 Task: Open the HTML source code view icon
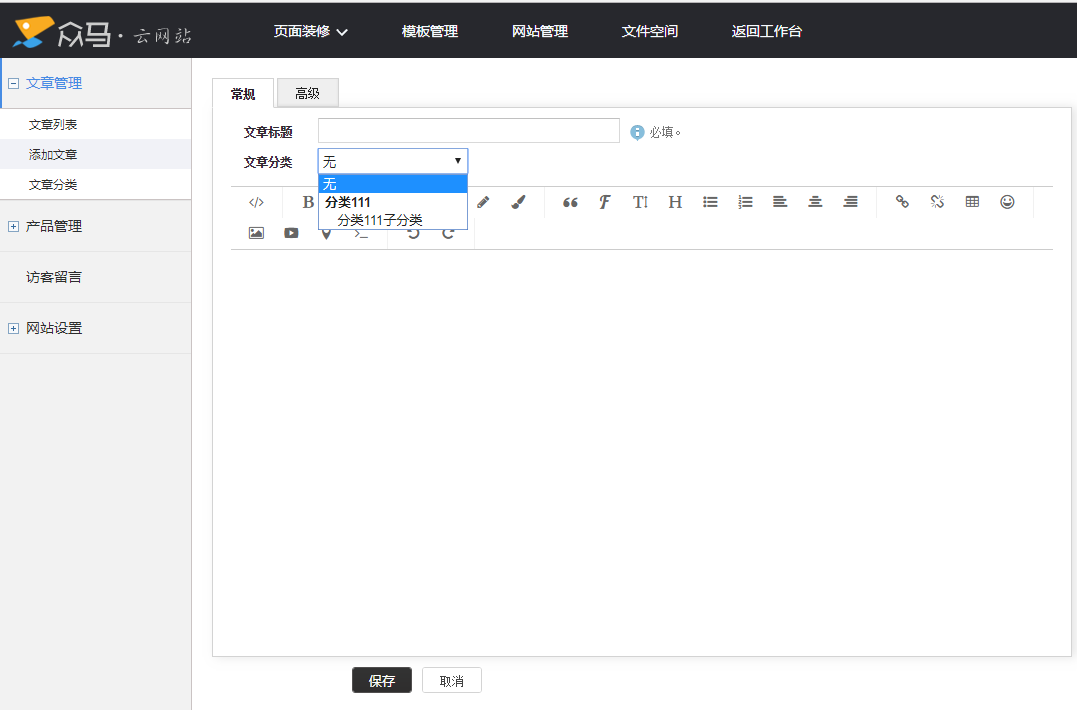256,202
